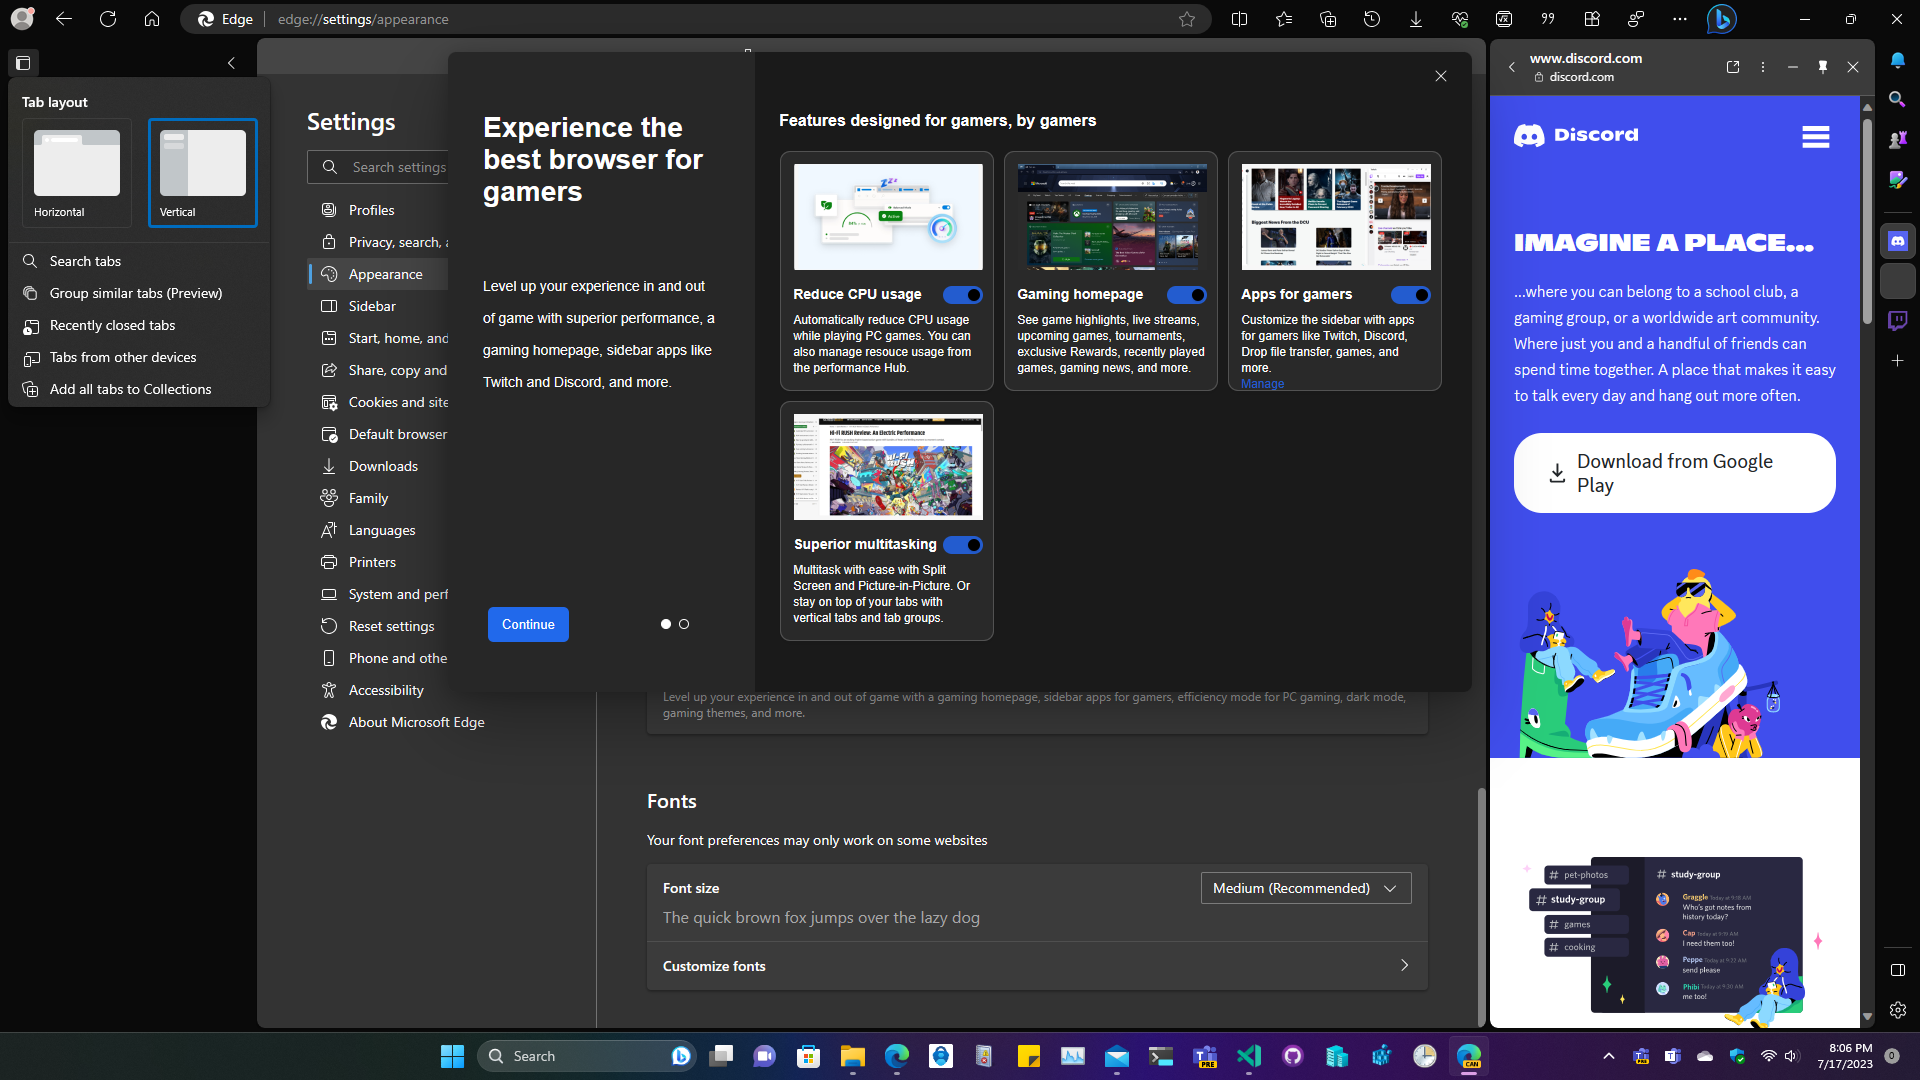Open Collections from the Edge toolbar
Image resolution: width=1920 pixels, height=1080 pixels.
[1328, 19]
